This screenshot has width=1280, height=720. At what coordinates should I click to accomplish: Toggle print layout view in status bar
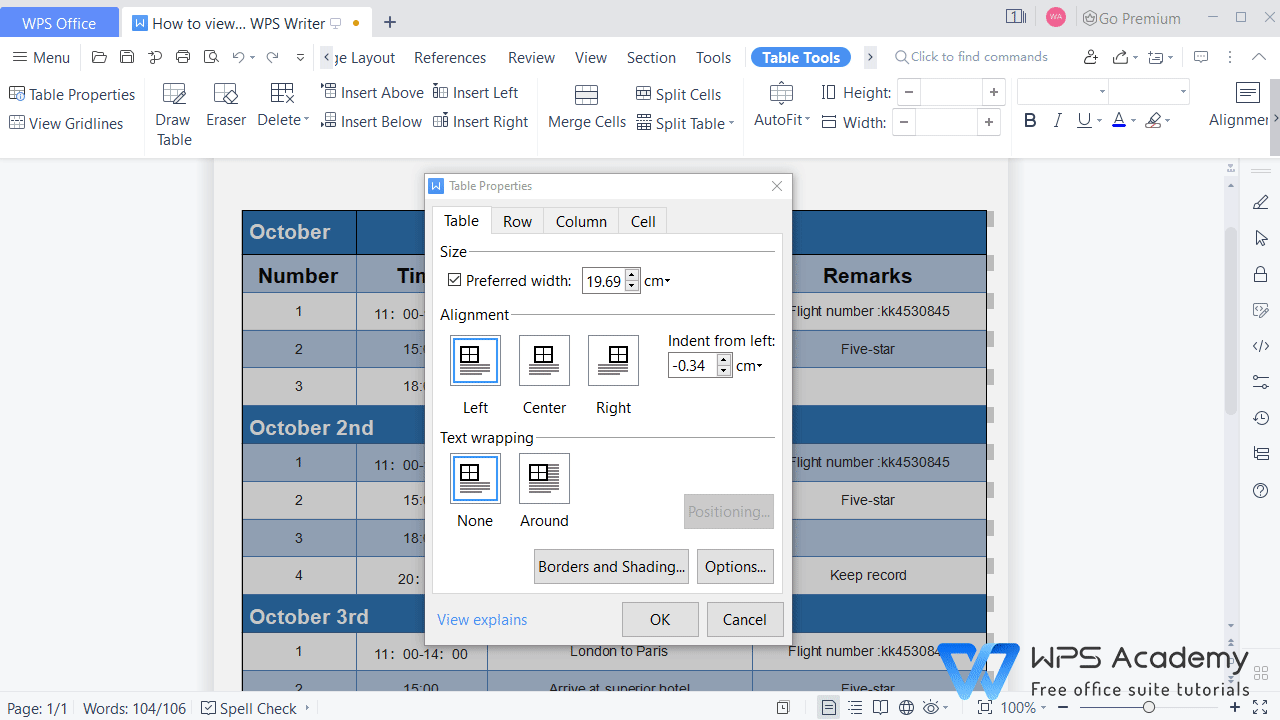click(828, 708)
